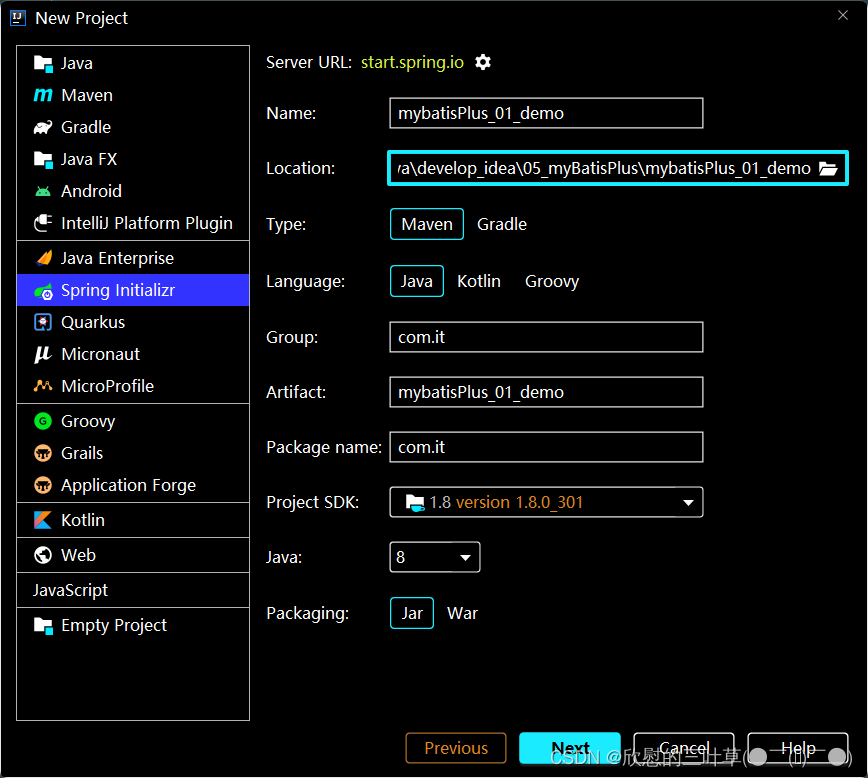The image size is (868, 778).
Task: Click the Micronaut mu icon
Action: (43, 354)
